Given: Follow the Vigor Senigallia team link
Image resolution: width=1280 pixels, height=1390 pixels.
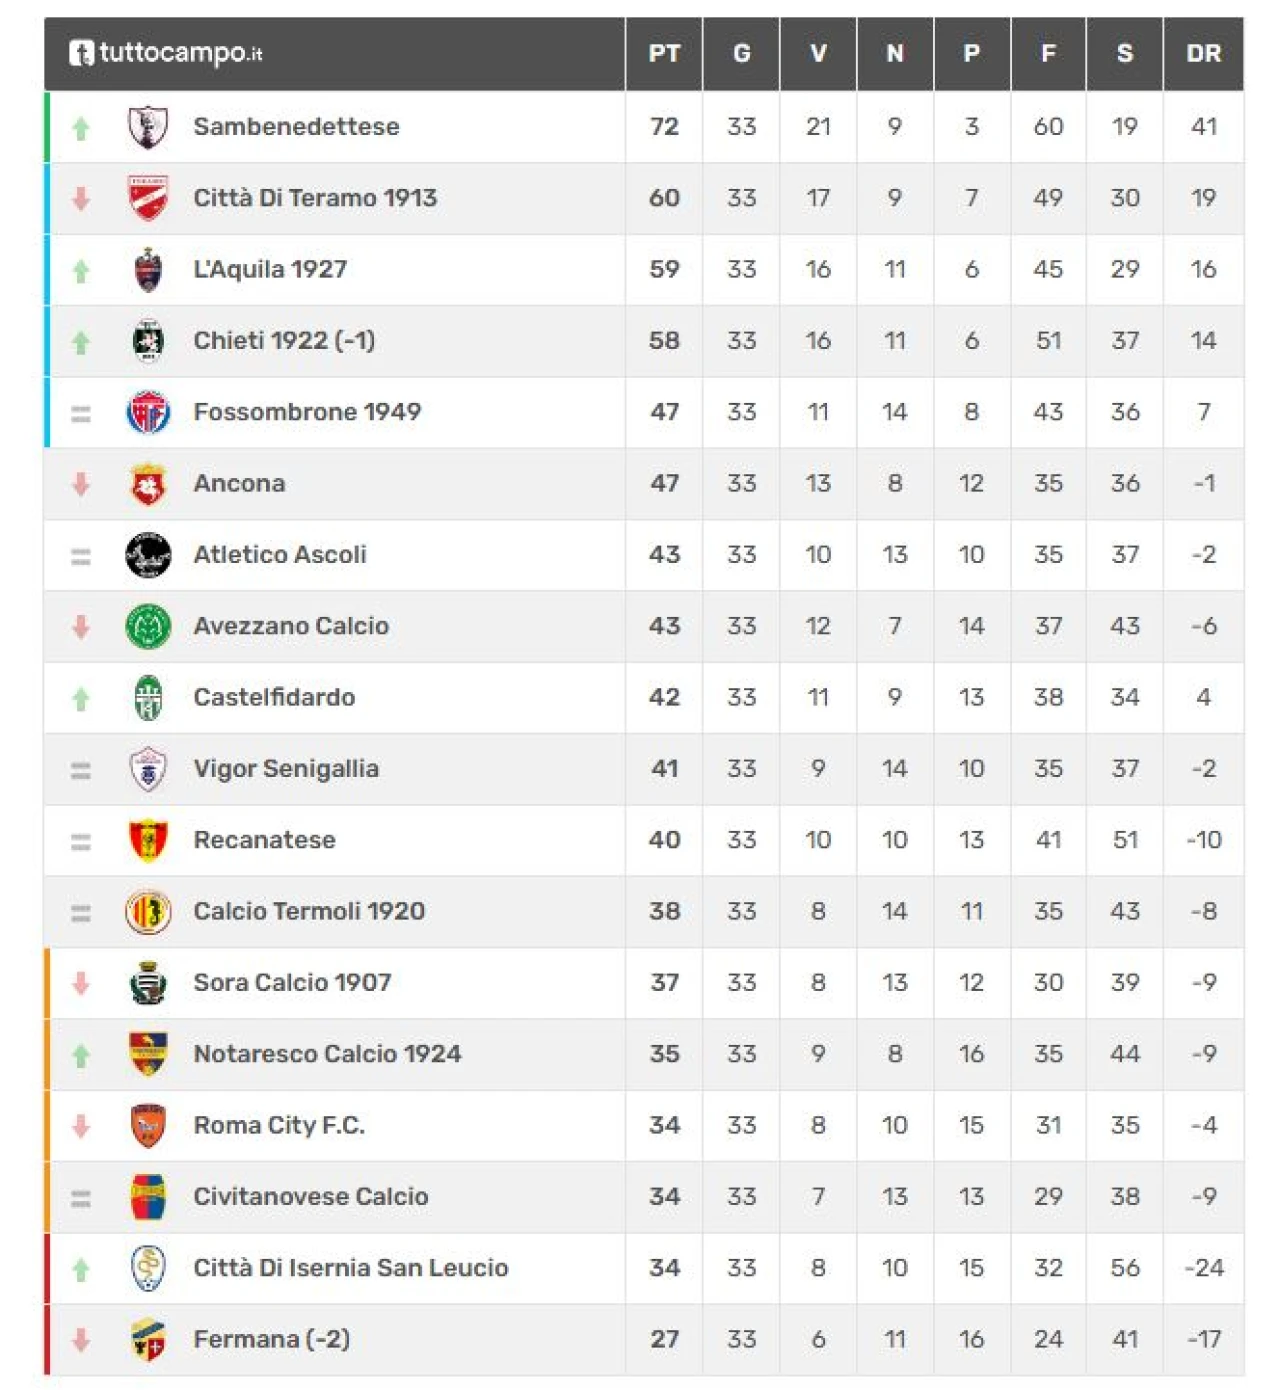Looking at the screenshot, I should coord(286,769).
